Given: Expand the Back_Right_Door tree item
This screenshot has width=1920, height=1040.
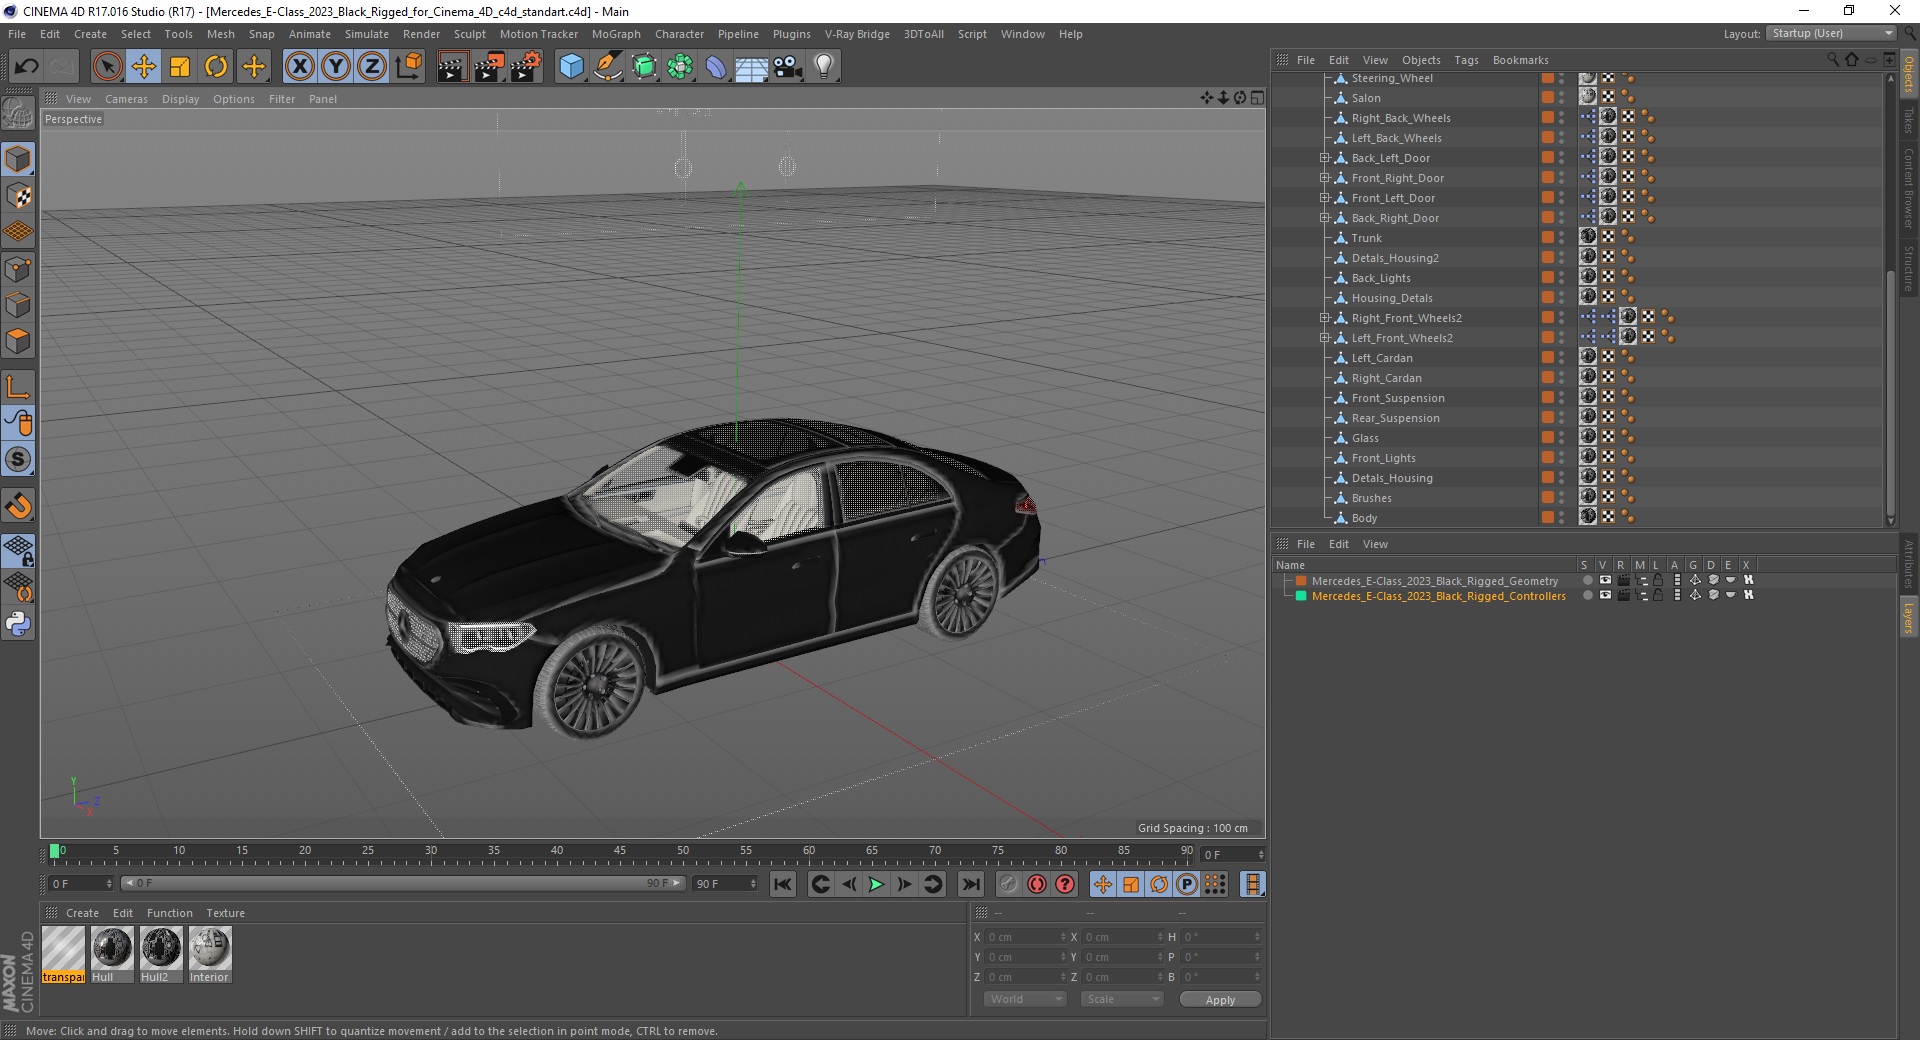Looking at the screenshot, I should [1324, 218].
